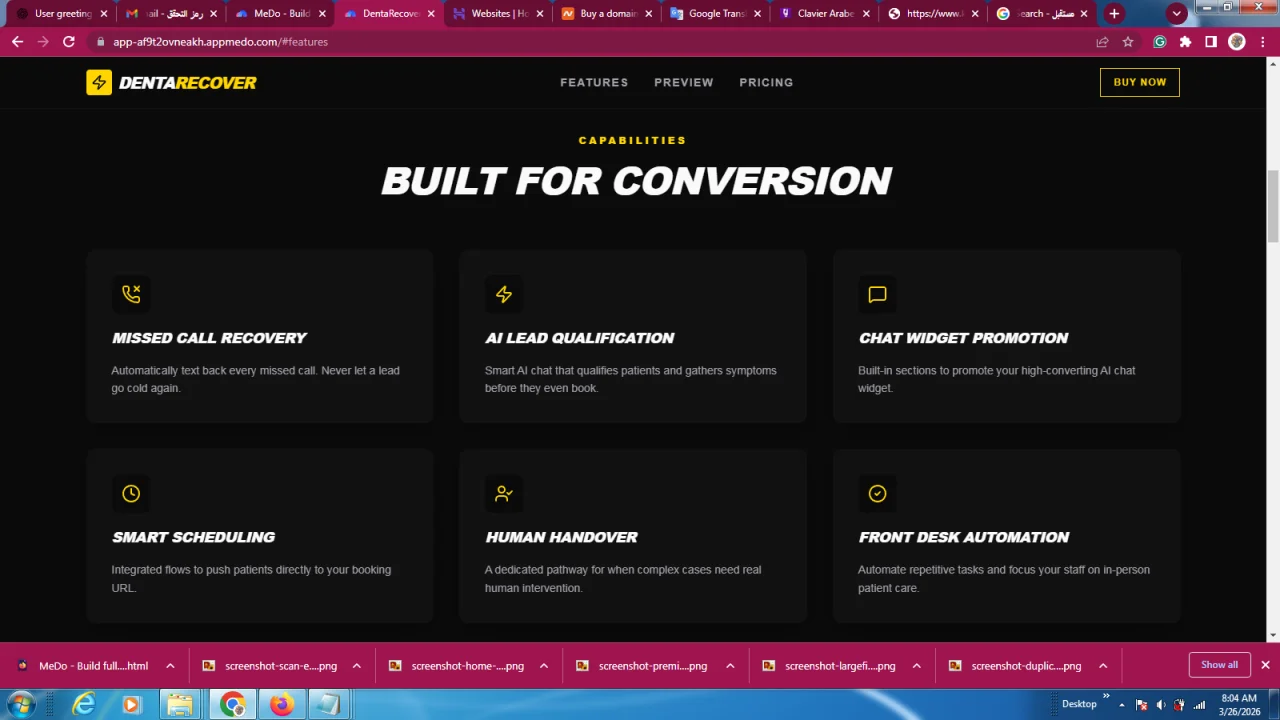Image resolution: width=1280 pixels, height=720 pixels.
Task: Expand options for screenshot-scan-e download
Action: [357, 666]
